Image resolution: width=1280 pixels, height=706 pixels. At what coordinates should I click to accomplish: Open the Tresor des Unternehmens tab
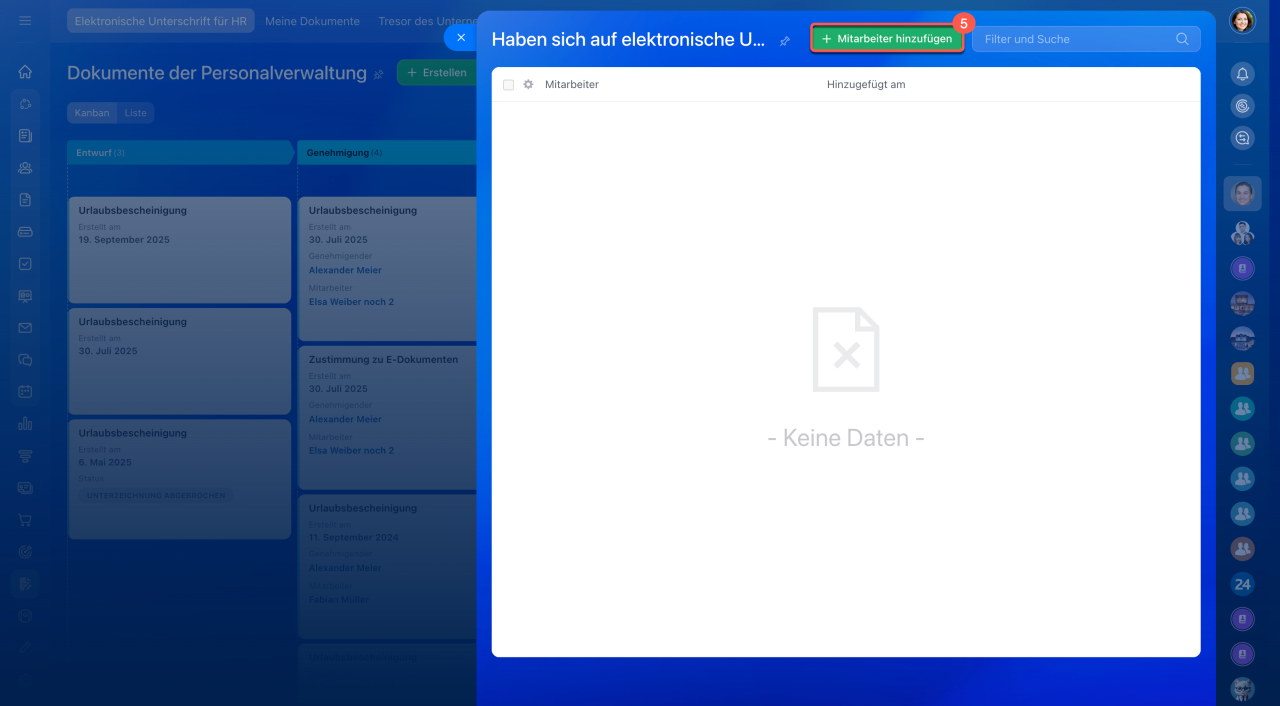pyautogui.click(x=427, y=21)
